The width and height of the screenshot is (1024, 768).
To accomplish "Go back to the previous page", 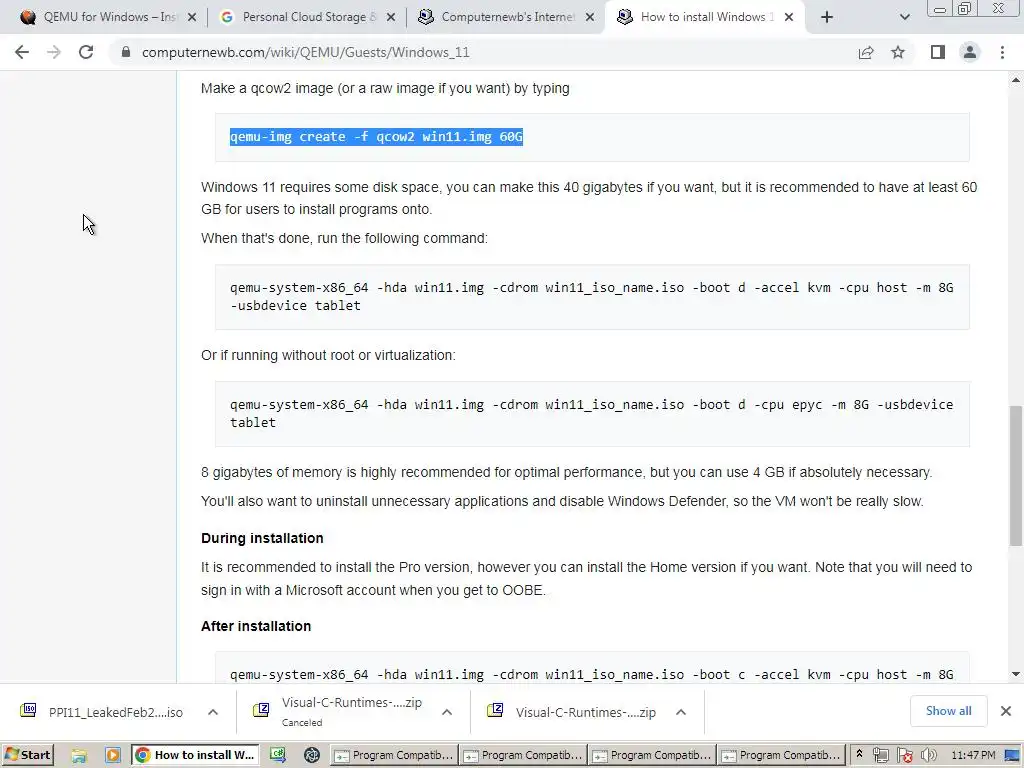I will (x=22, y=52).
